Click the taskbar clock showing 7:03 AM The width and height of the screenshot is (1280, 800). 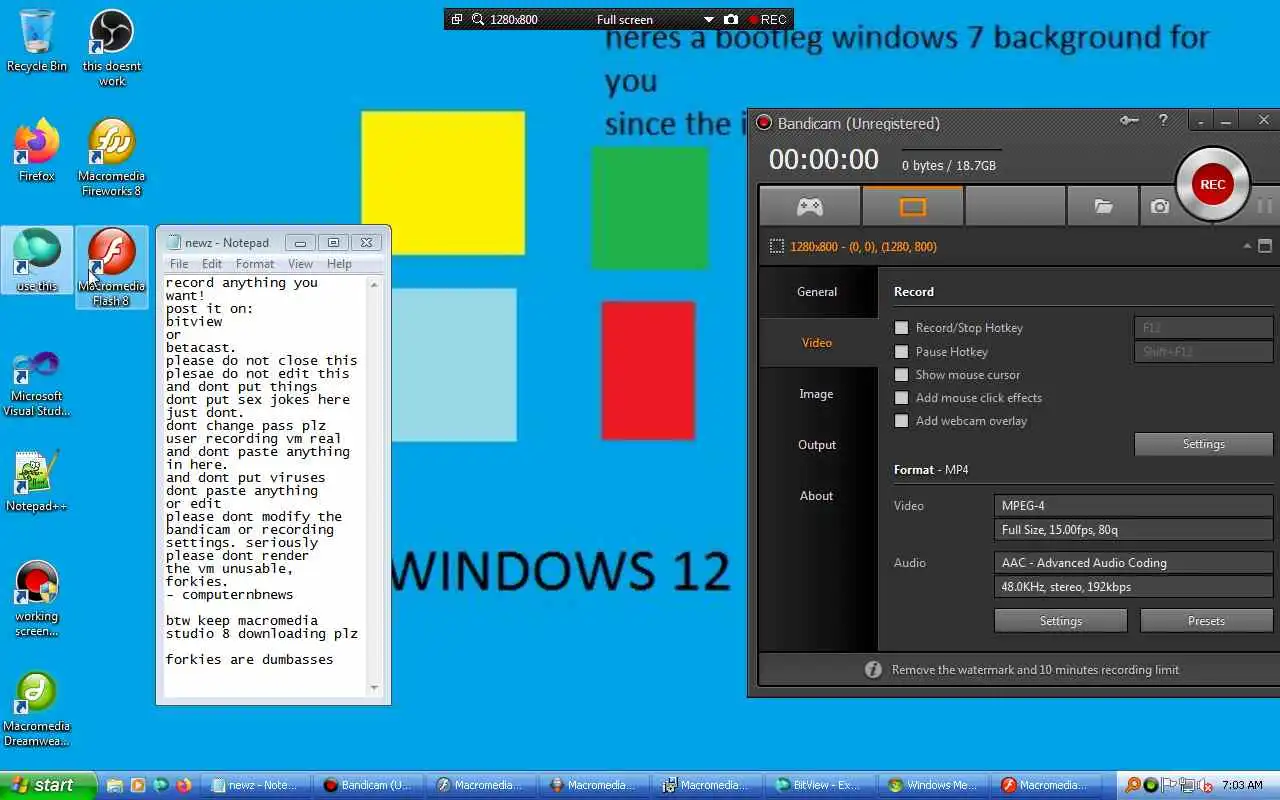1242,785
